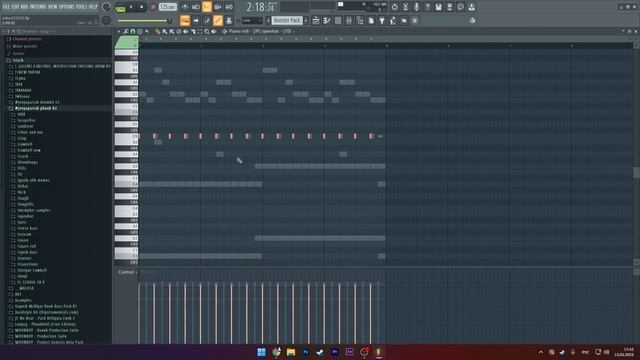Click the Record transport button
Viewport: 640px width, 360px height.
click(153, 7)
